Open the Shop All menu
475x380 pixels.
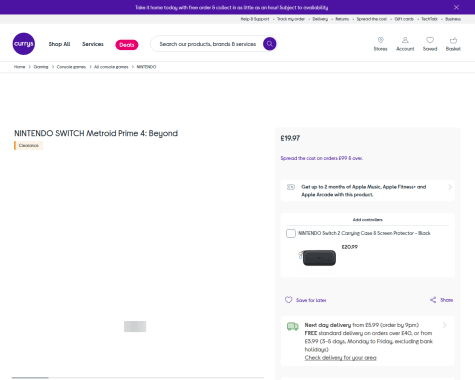click(59, 44)
